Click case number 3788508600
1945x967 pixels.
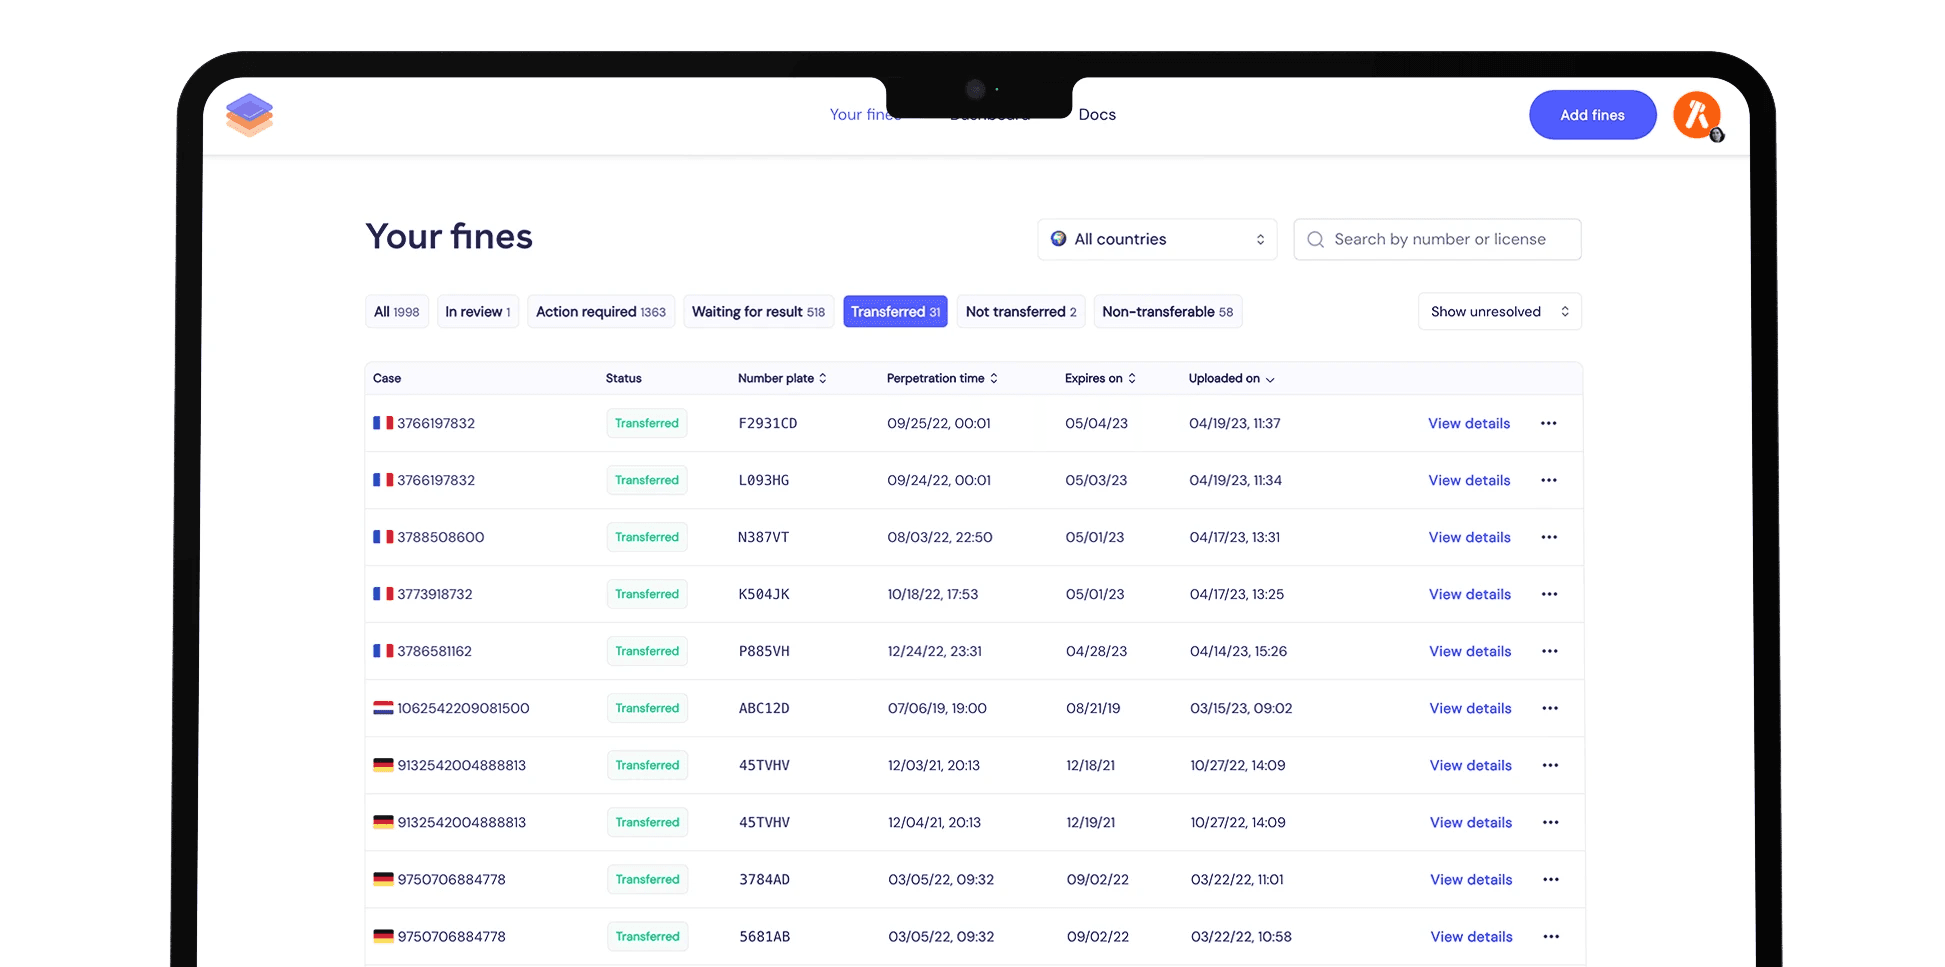[441, 537]
